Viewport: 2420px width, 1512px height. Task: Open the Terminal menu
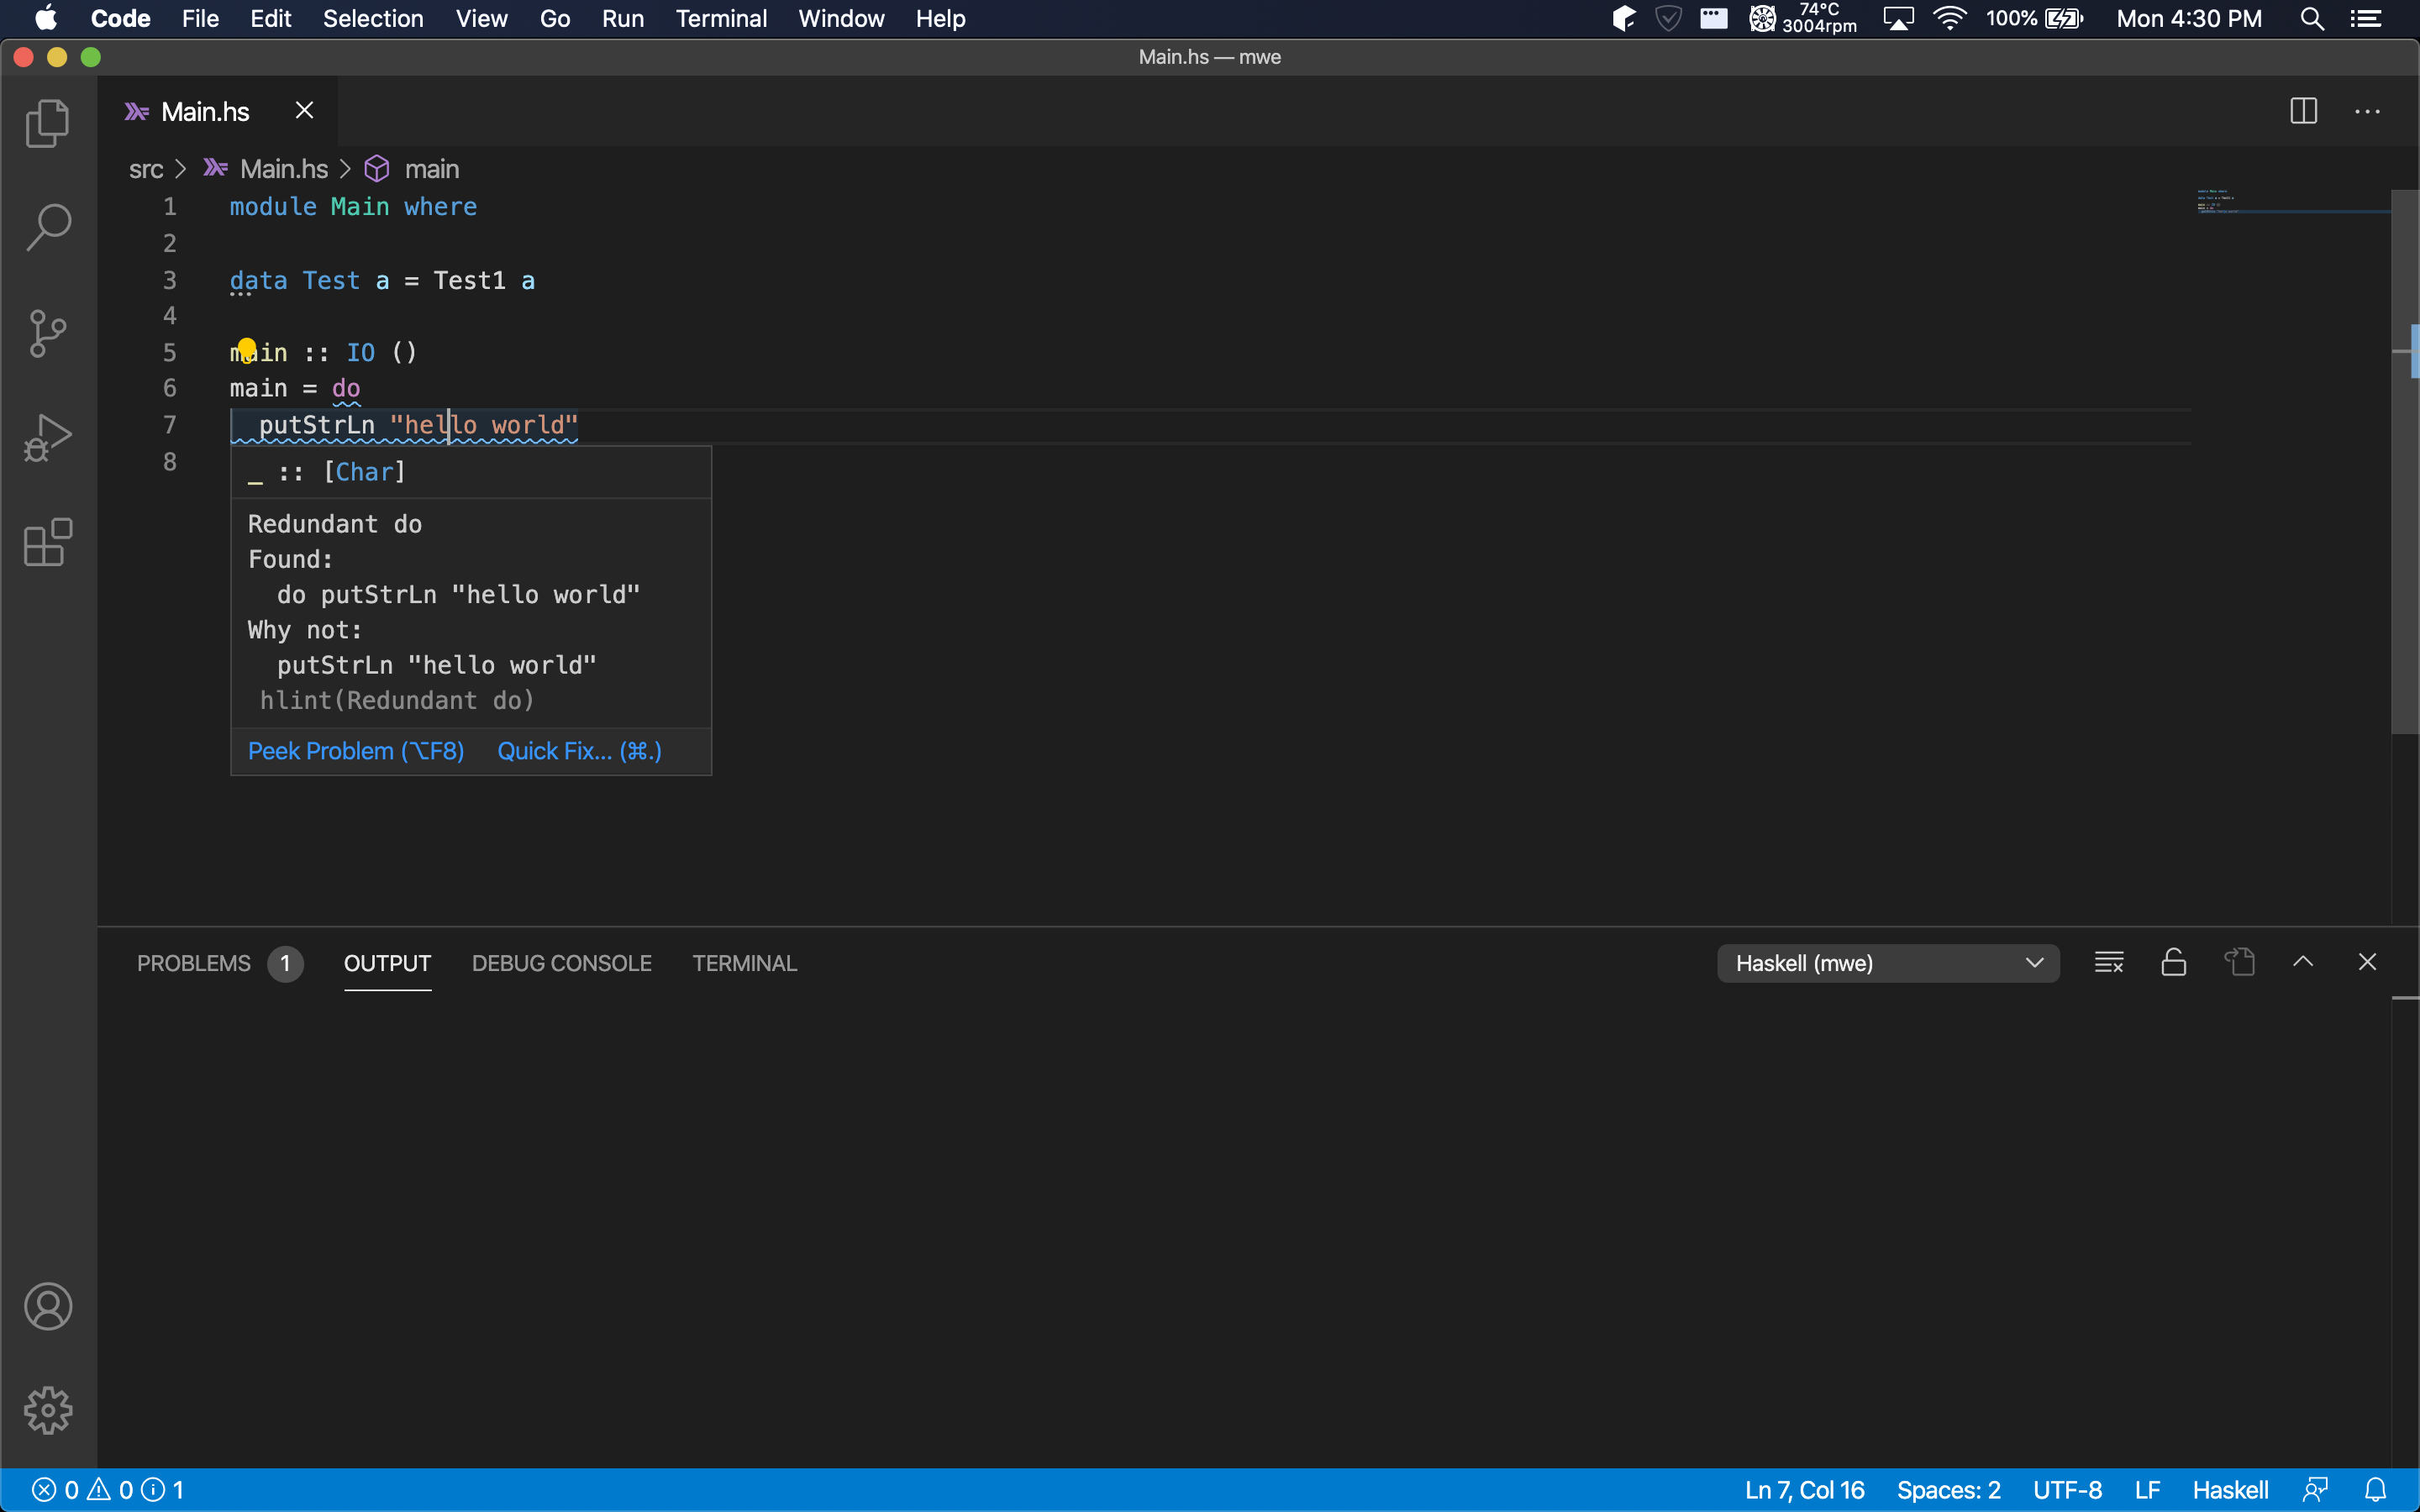[x=721, y=19]
